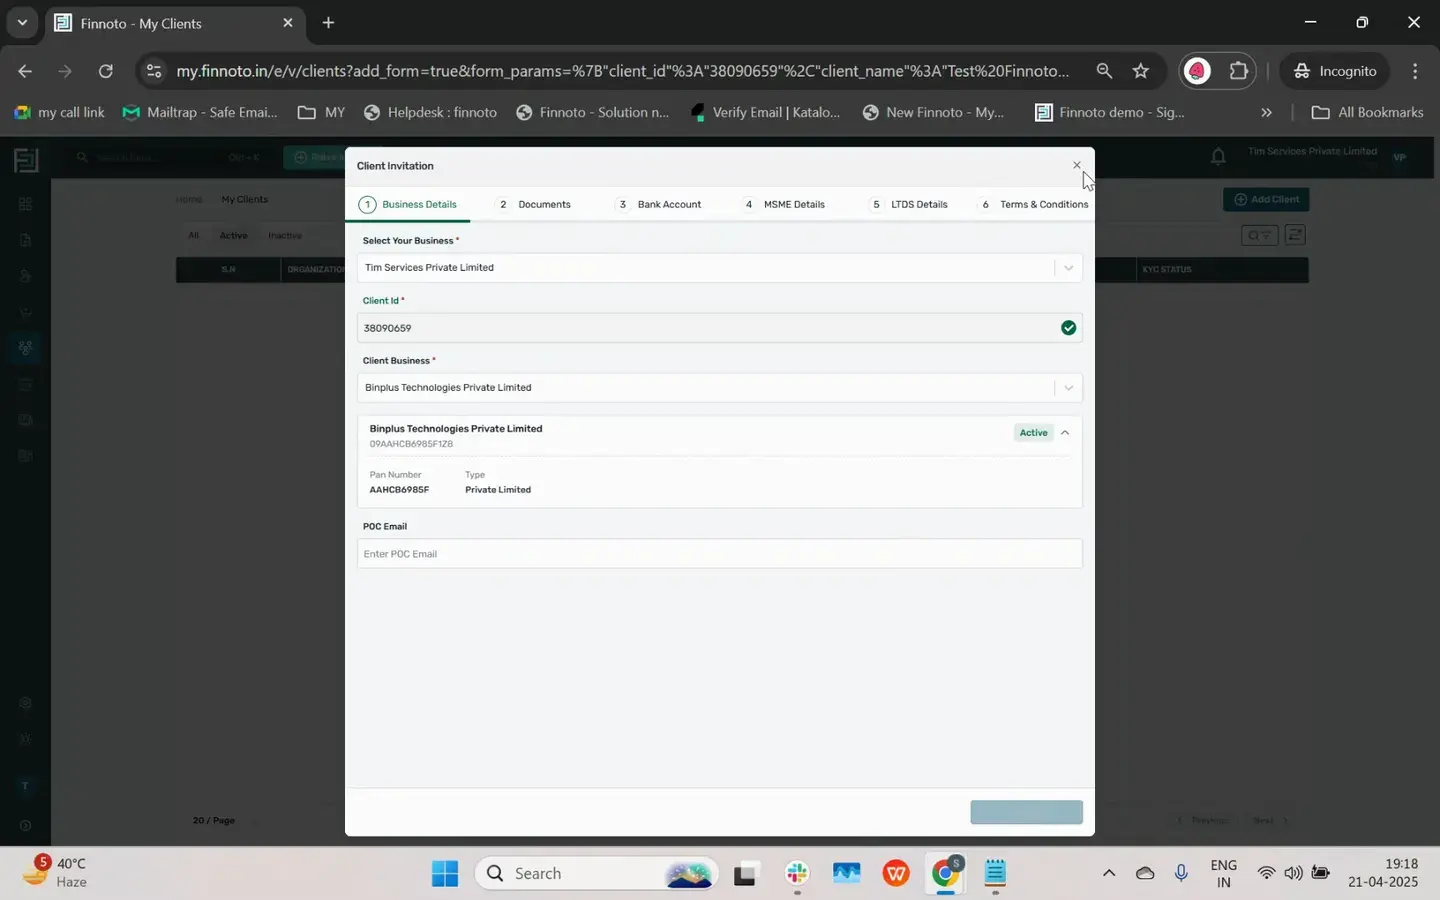
Task: Open Slack from the taskbar
Action: (x=797, y=874)
